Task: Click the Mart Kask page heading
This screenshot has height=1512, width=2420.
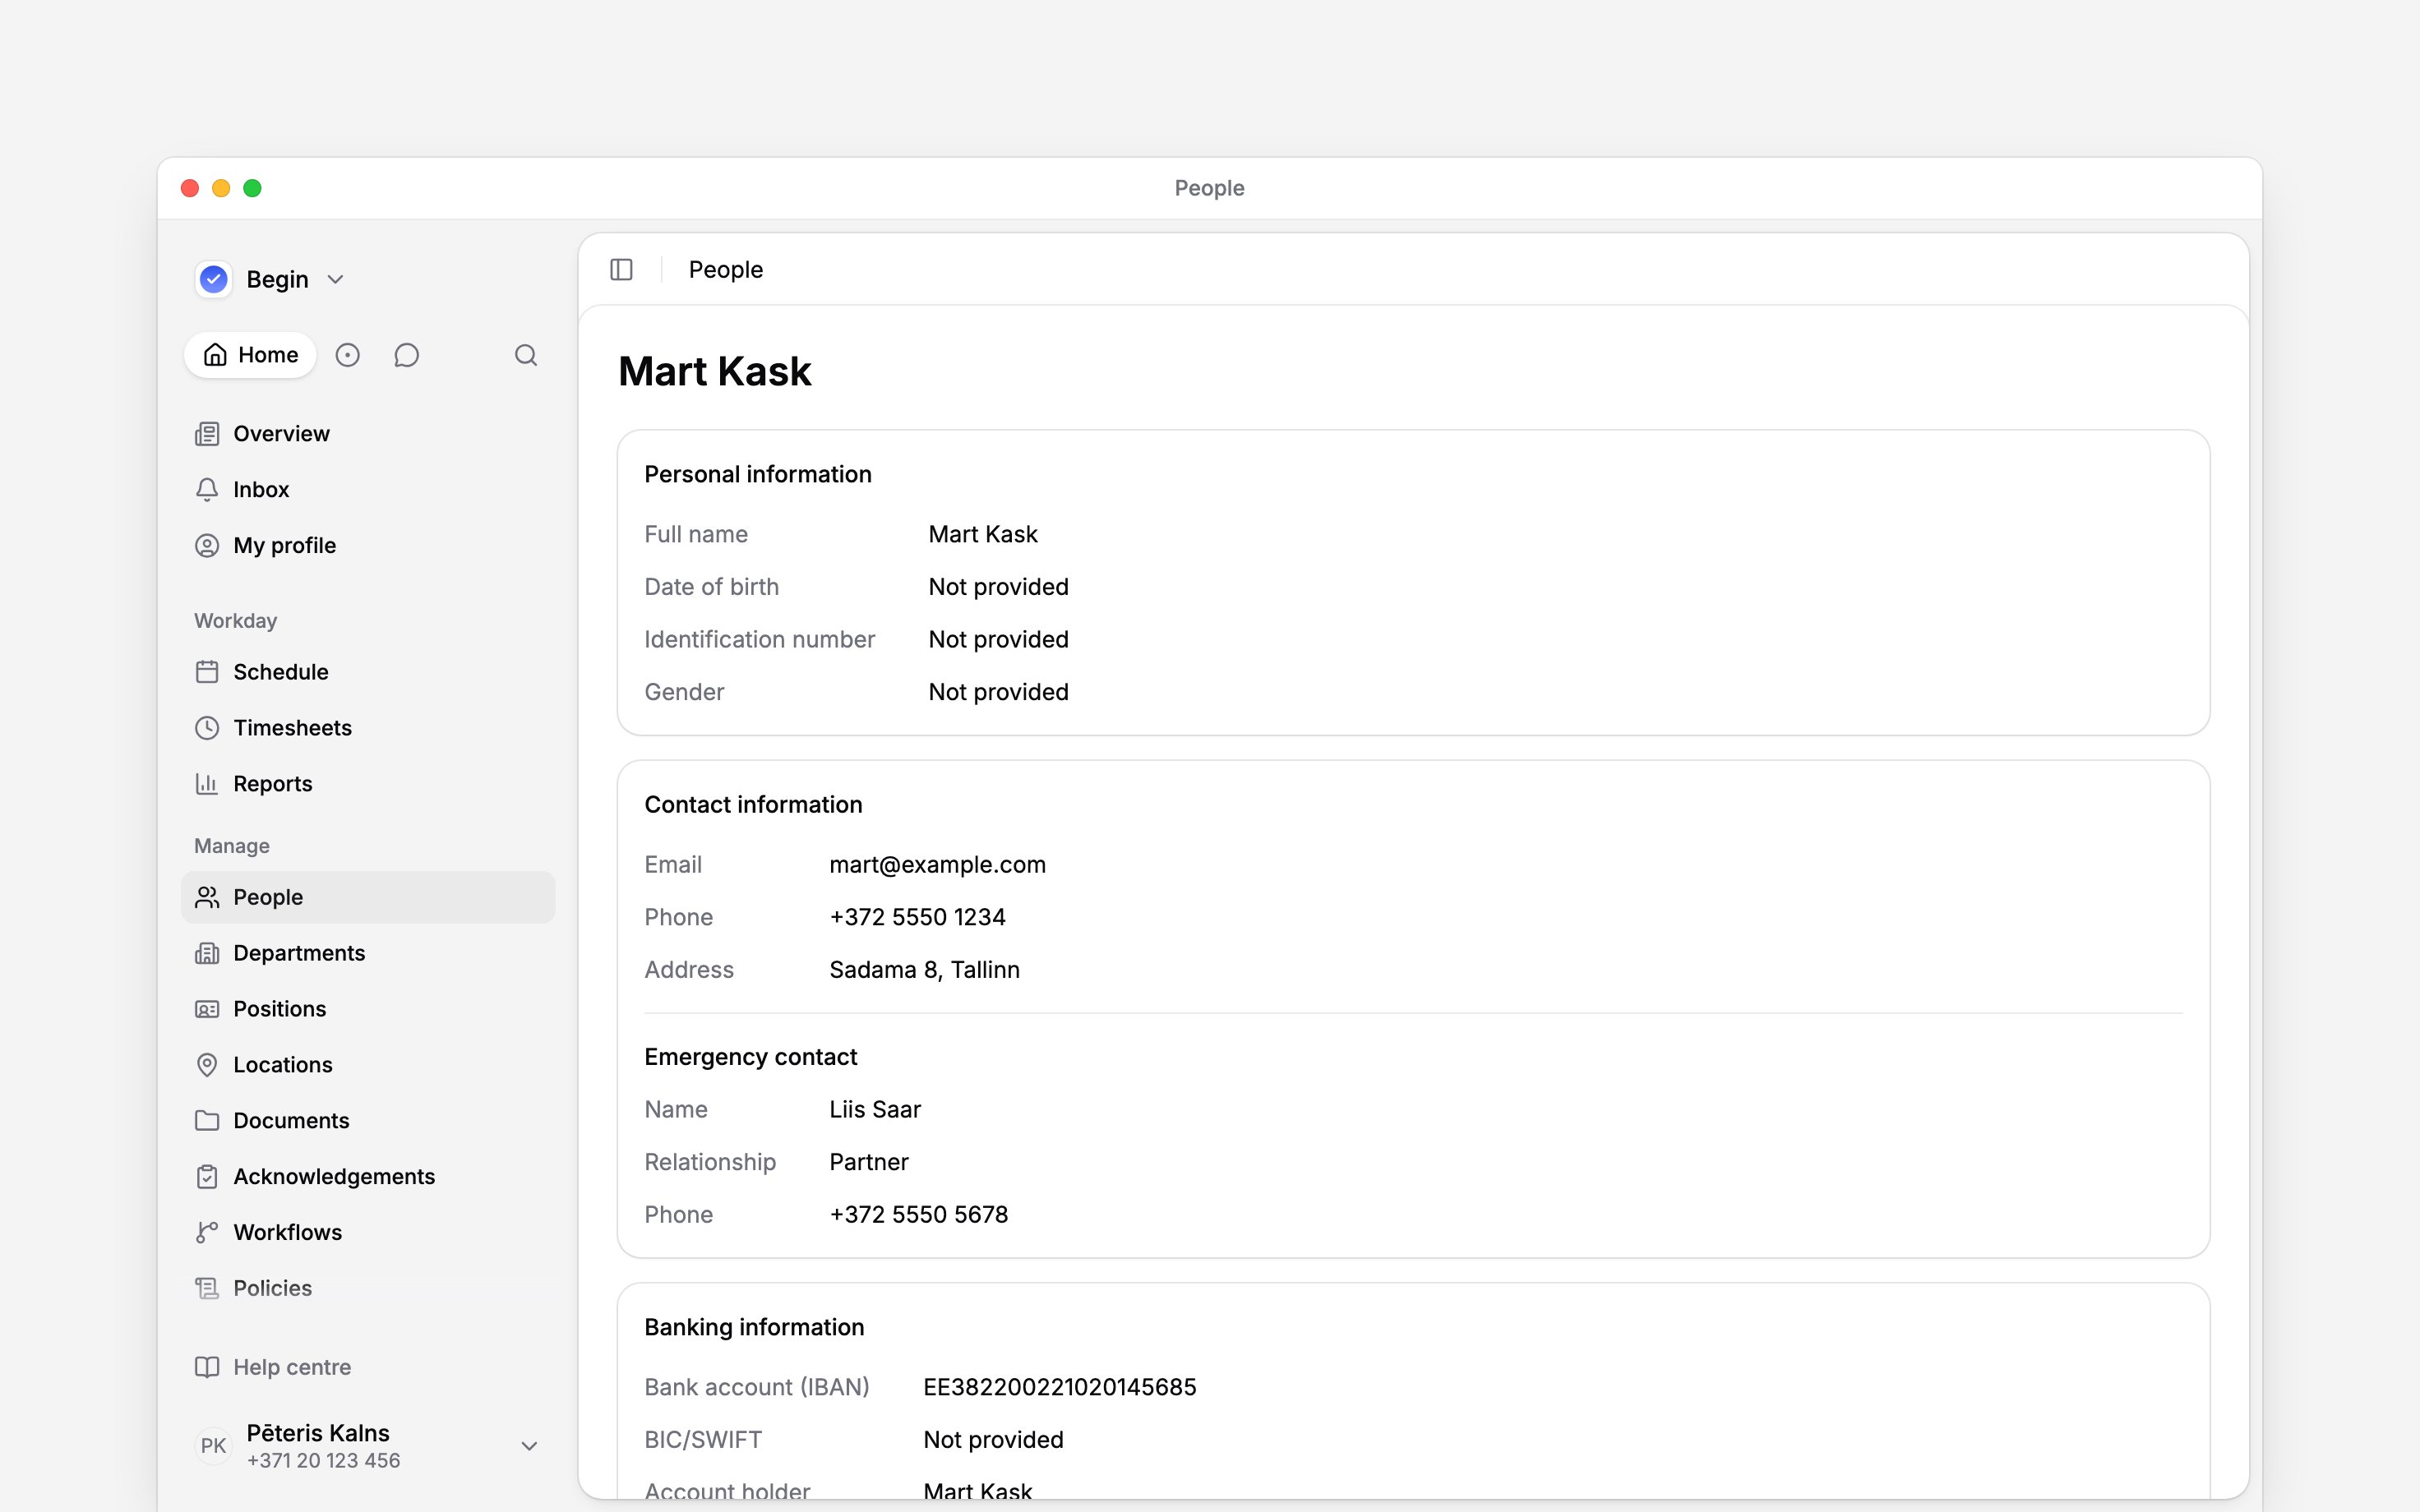Action: tap(714, 372)
